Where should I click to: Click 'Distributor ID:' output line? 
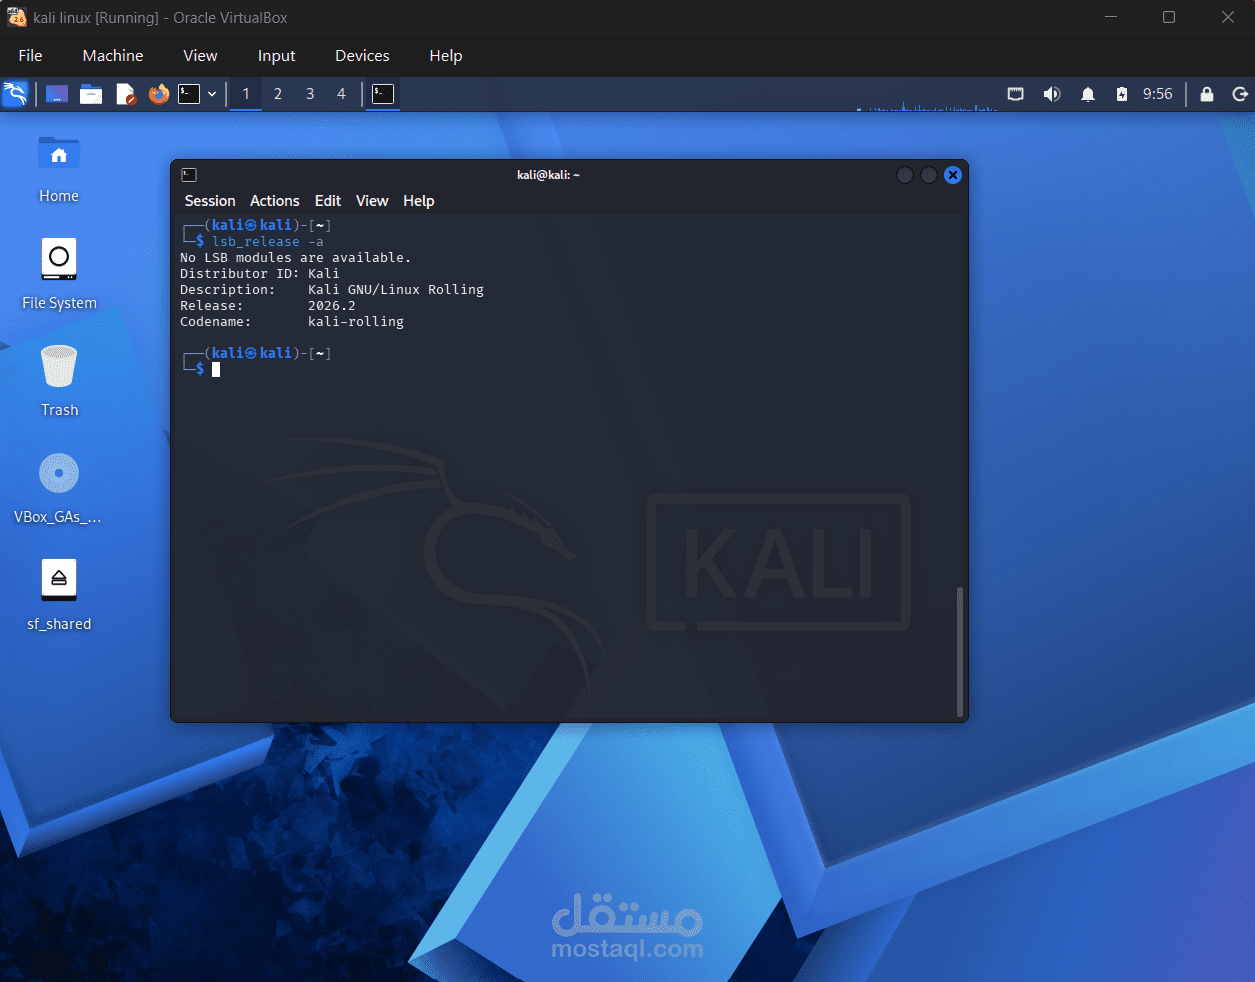tap(260, 273)
